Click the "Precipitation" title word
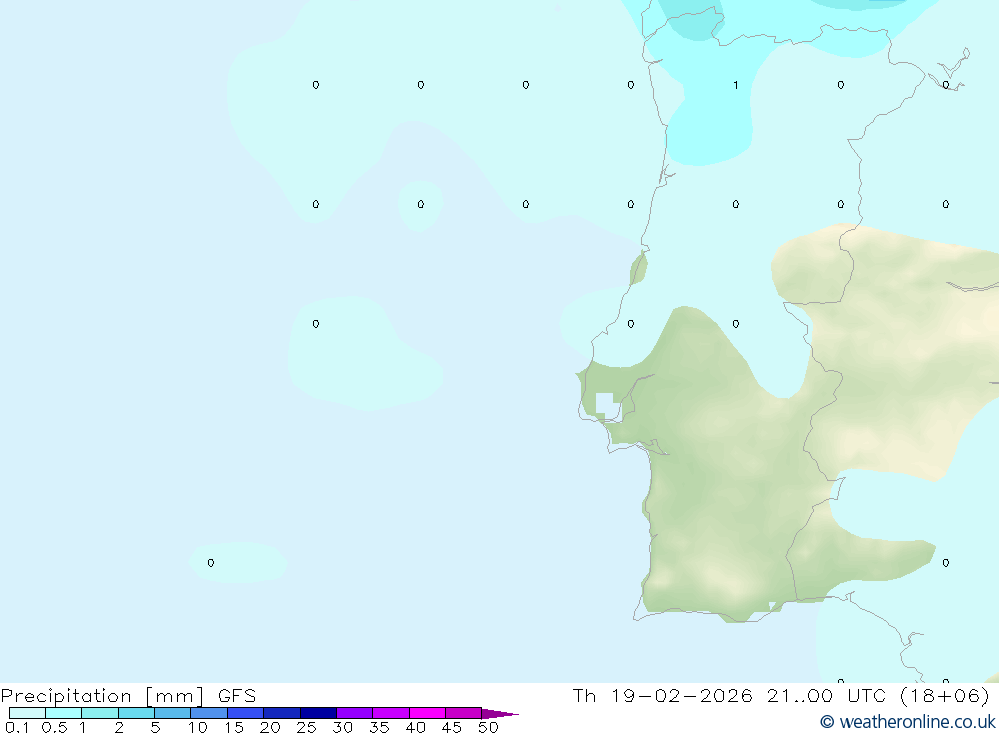 point(66,695)
